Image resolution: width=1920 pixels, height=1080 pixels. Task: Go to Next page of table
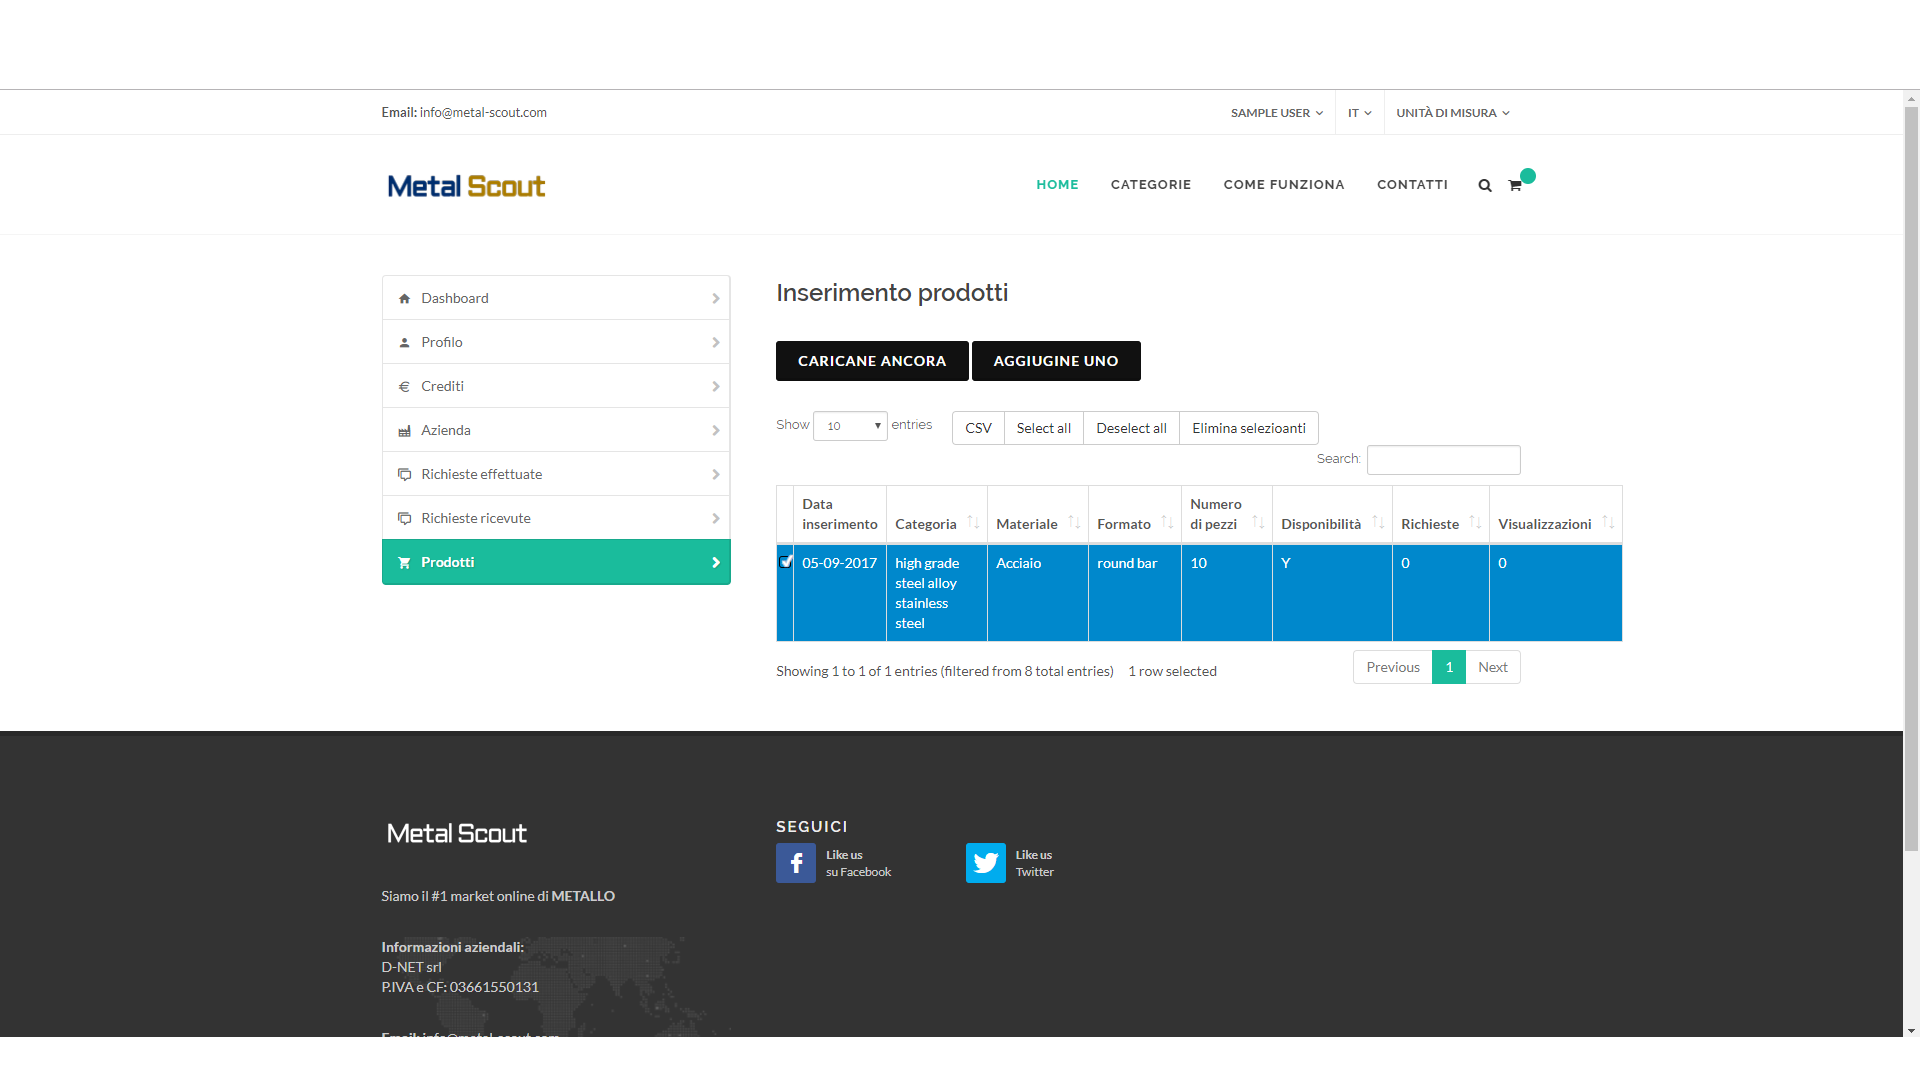1493,667
